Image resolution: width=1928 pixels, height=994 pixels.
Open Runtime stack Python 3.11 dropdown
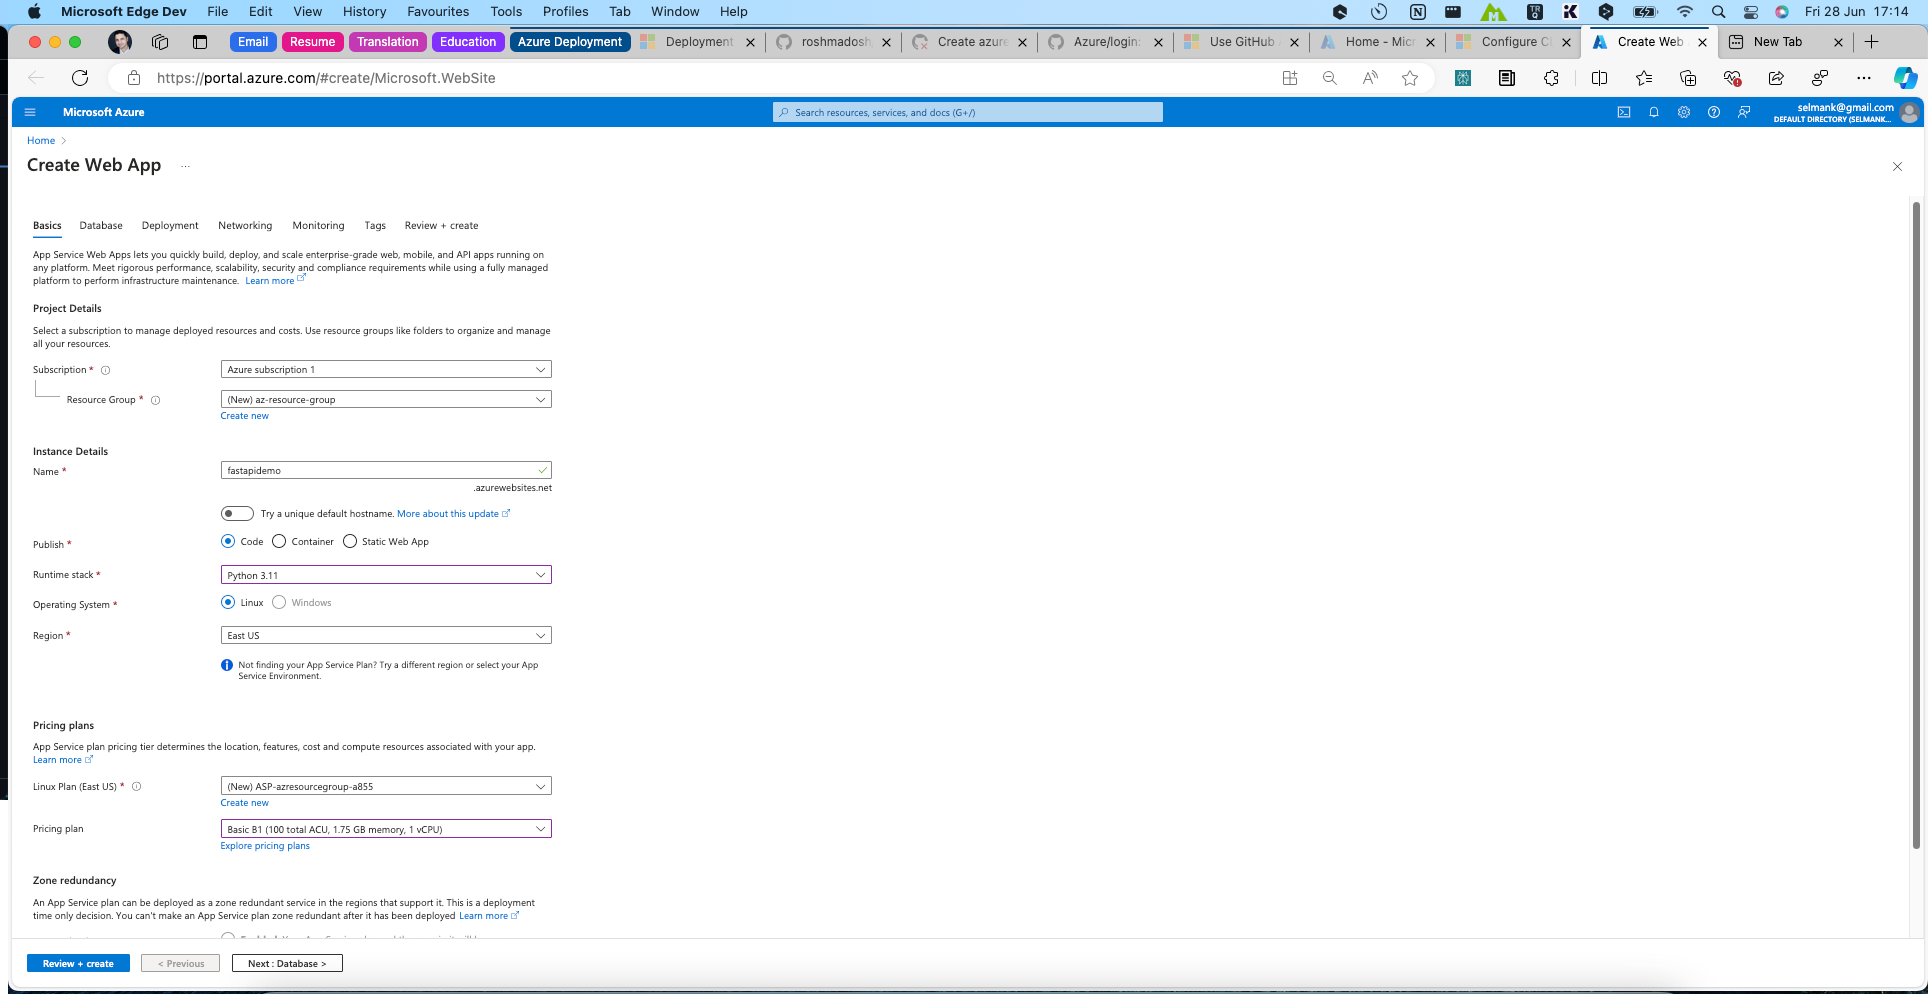386,575
